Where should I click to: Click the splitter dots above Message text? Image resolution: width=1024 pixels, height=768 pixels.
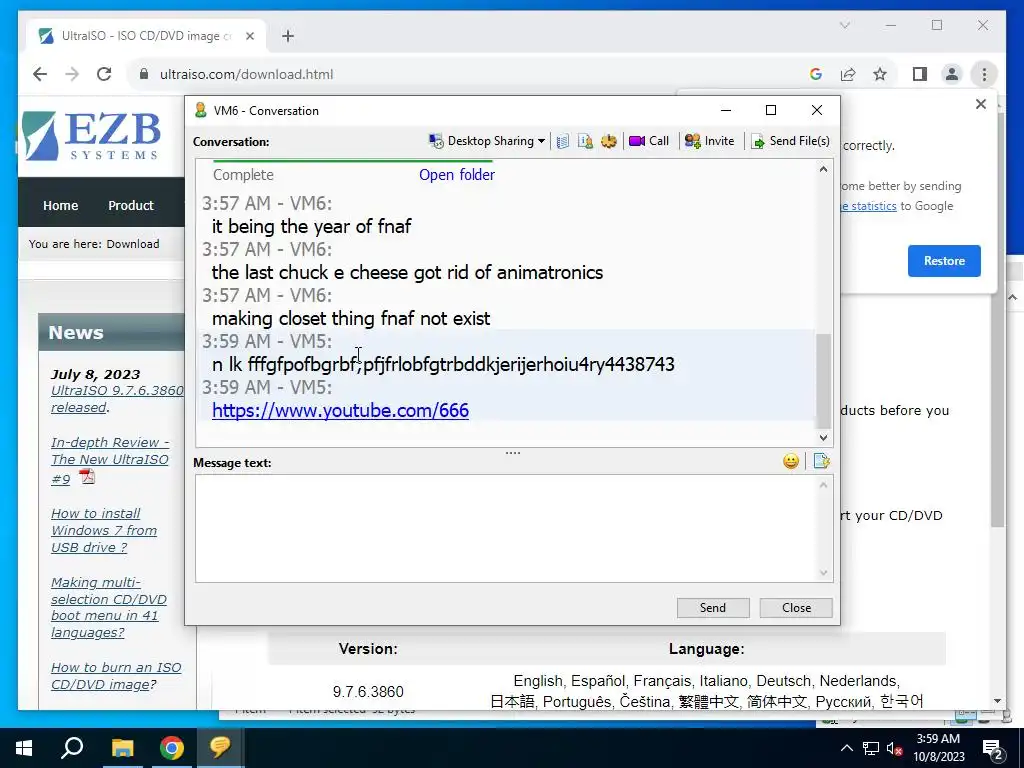513,453
